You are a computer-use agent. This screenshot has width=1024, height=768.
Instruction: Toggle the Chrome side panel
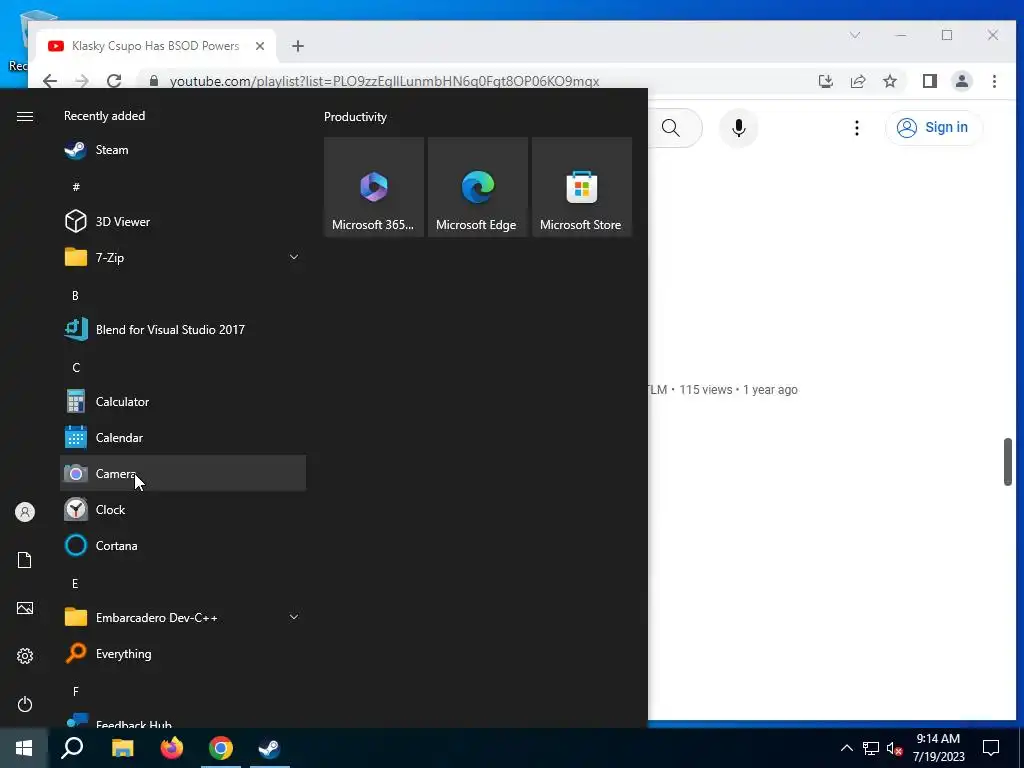click(929, 81)
